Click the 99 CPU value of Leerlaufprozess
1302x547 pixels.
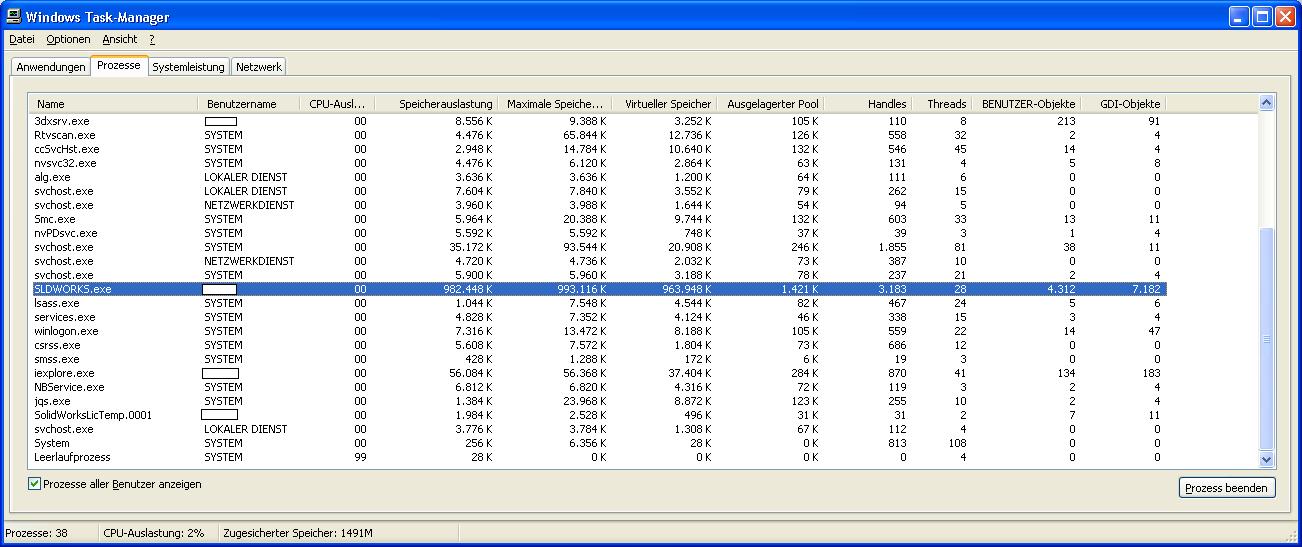[x=360, y=457]
